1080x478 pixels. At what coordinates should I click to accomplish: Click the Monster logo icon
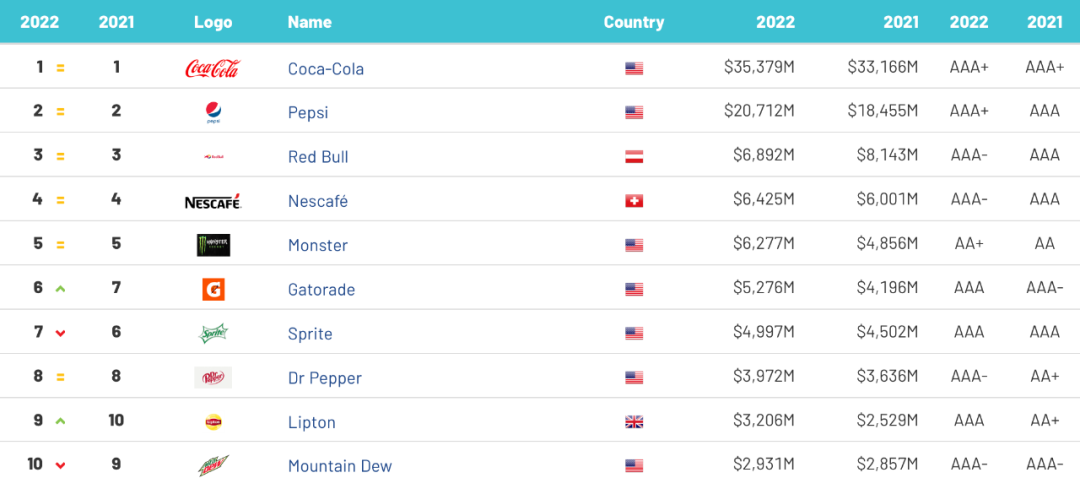tap(213, 245)
